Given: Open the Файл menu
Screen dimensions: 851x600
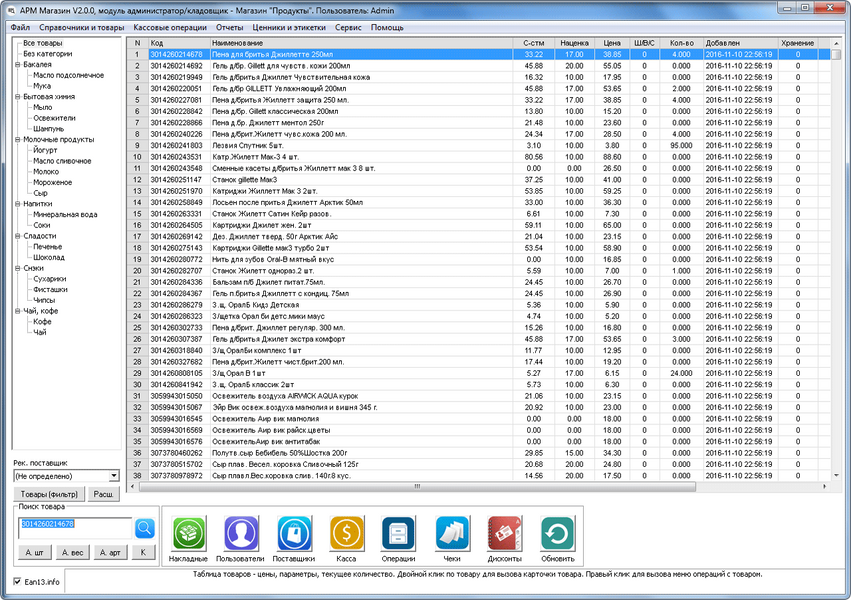Looking at the screenshot, I should coord(20,27).
